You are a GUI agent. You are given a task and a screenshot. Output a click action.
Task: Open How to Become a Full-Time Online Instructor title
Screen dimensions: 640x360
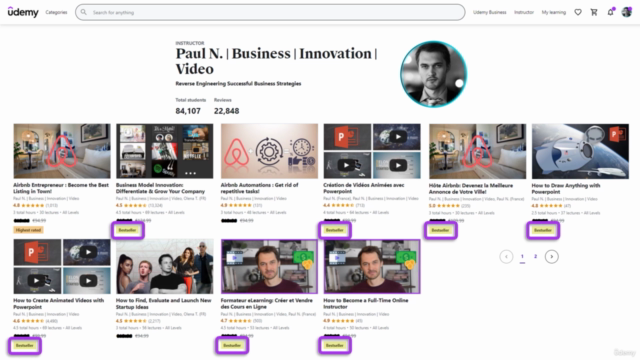(366, 303)
